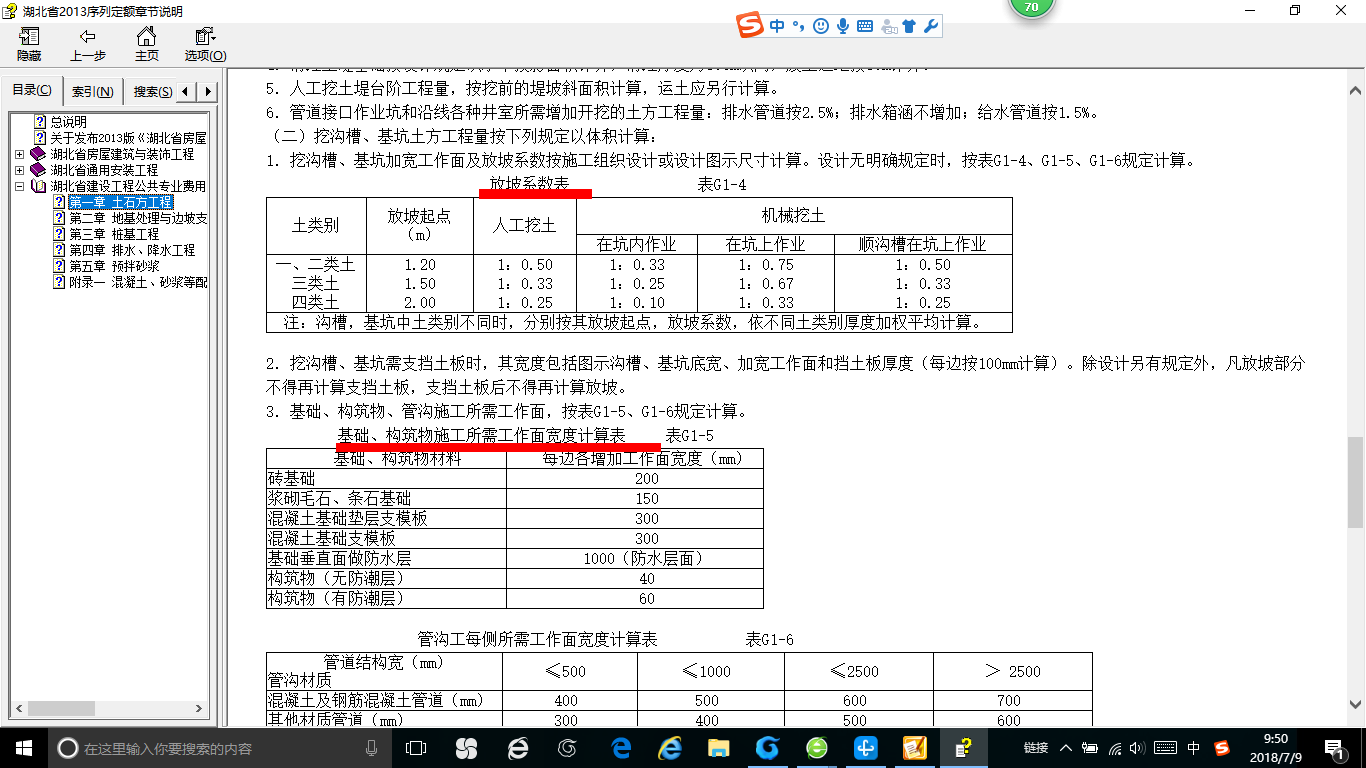The height and width of the screenshot is (768, 1366).
Task: Switch to the 搜索(S) search tab
Action: pos(152,92)
